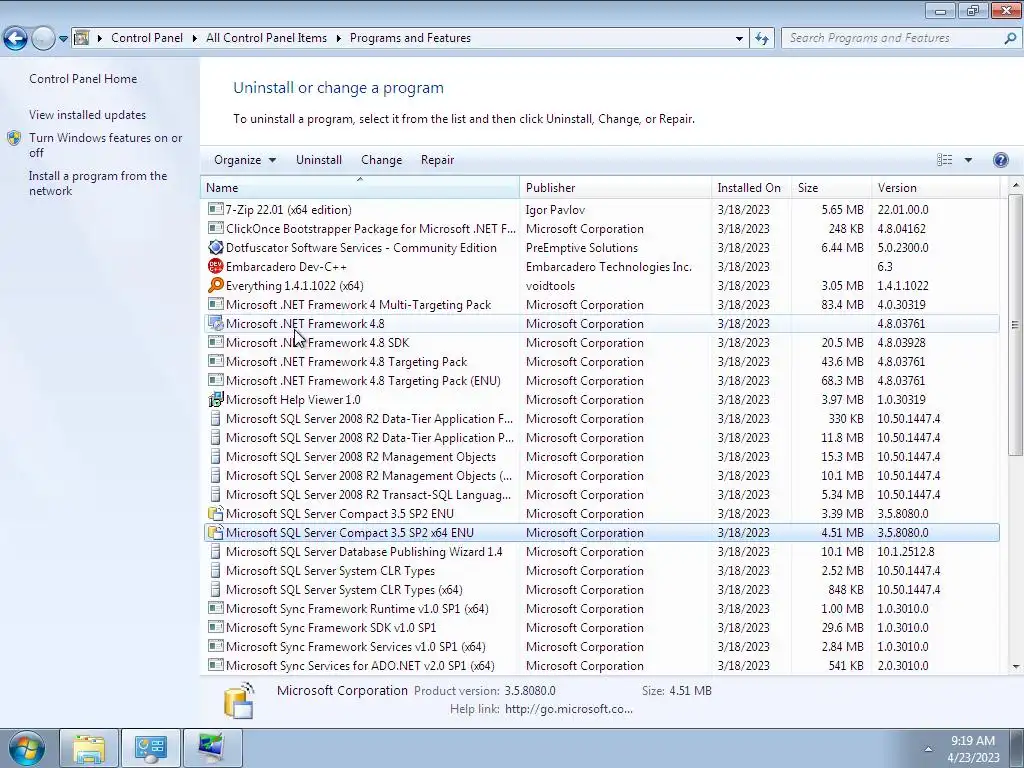Click the help link http://go.microsoft.co...
Image resolution: width=1024 pixels, height=768 pixels.
[x=569, y=709]
